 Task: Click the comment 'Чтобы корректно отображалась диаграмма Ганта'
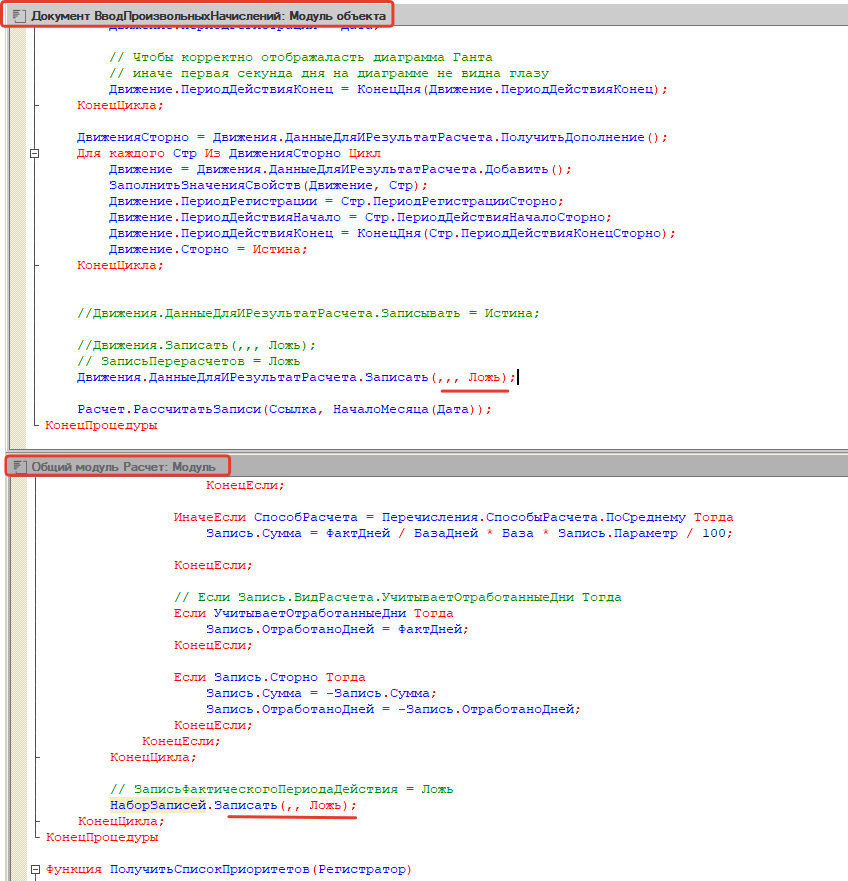pos(301,57)
